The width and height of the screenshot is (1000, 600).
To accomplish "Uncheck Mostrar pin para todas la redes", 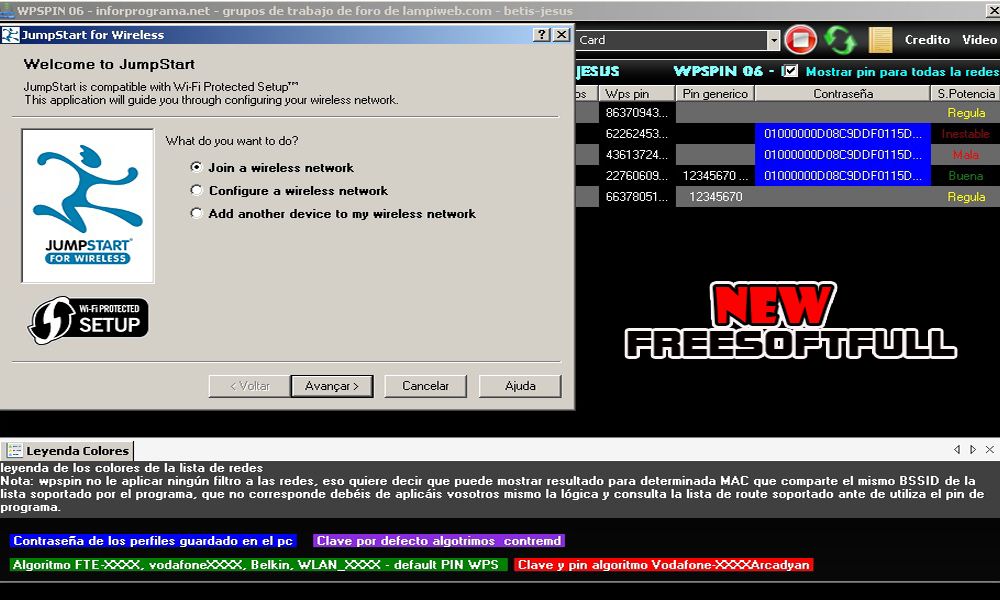I will [791, 72].
